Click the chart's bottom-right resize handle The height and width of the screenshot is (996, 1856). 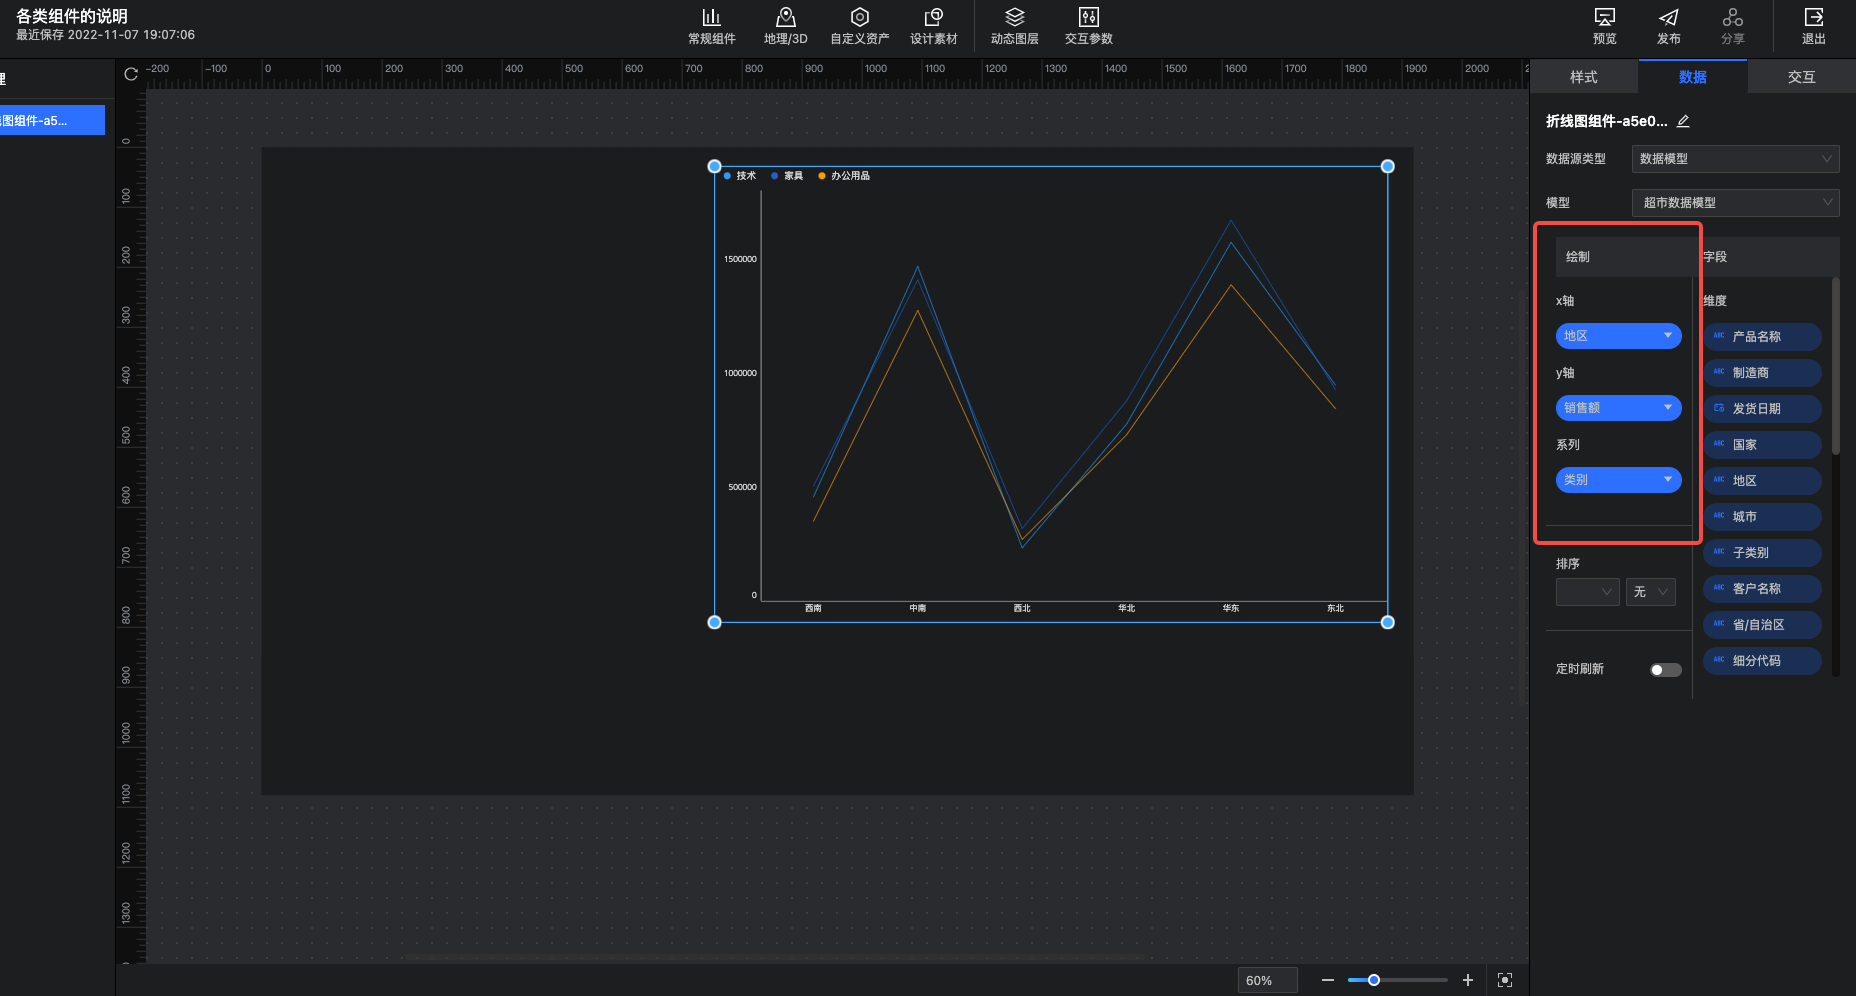(x=1387, y=622)
